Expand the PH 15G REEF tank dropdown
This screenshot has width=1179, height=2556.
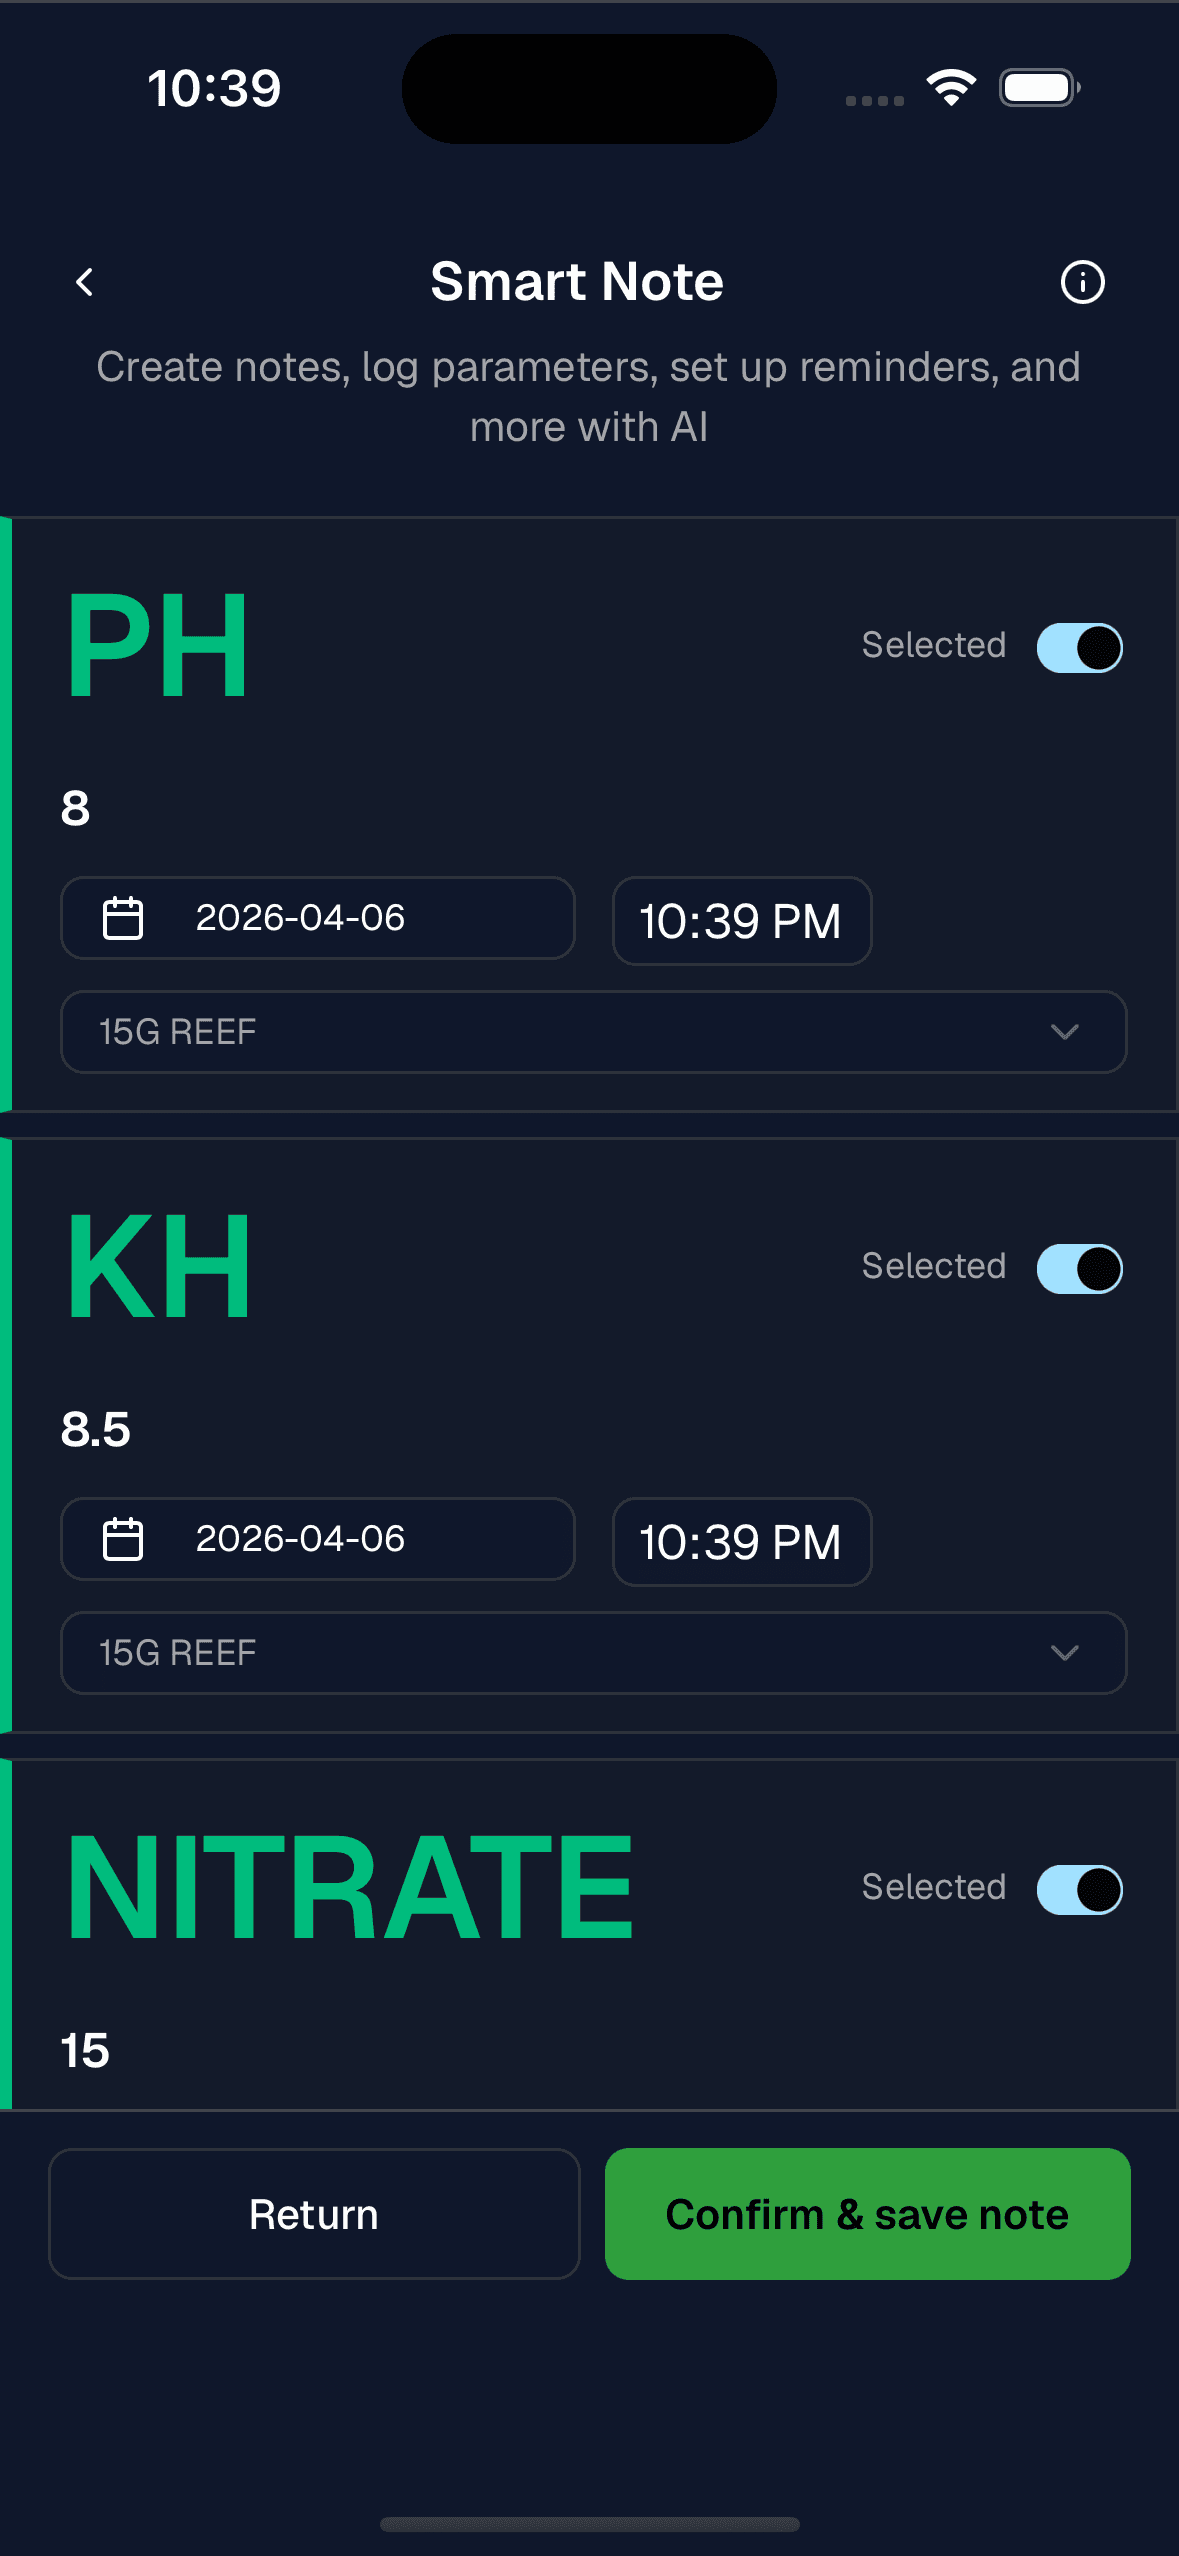point(593,1032)
